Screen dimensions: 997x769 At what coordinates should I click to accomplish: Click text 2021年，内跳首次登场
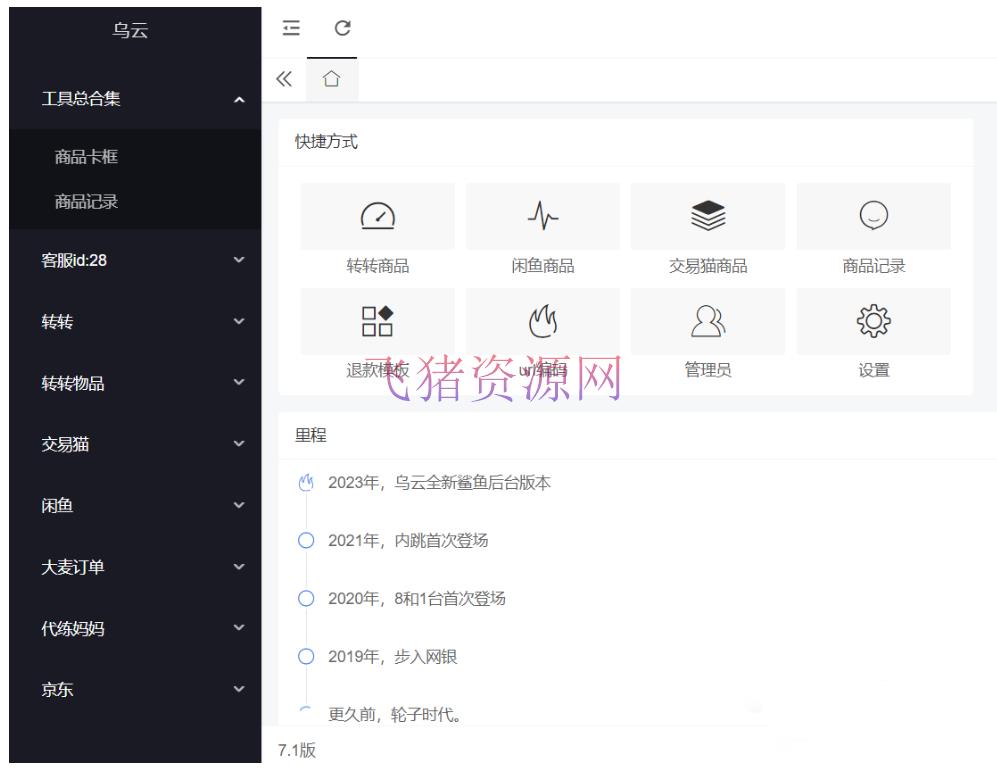click(408, 541)
